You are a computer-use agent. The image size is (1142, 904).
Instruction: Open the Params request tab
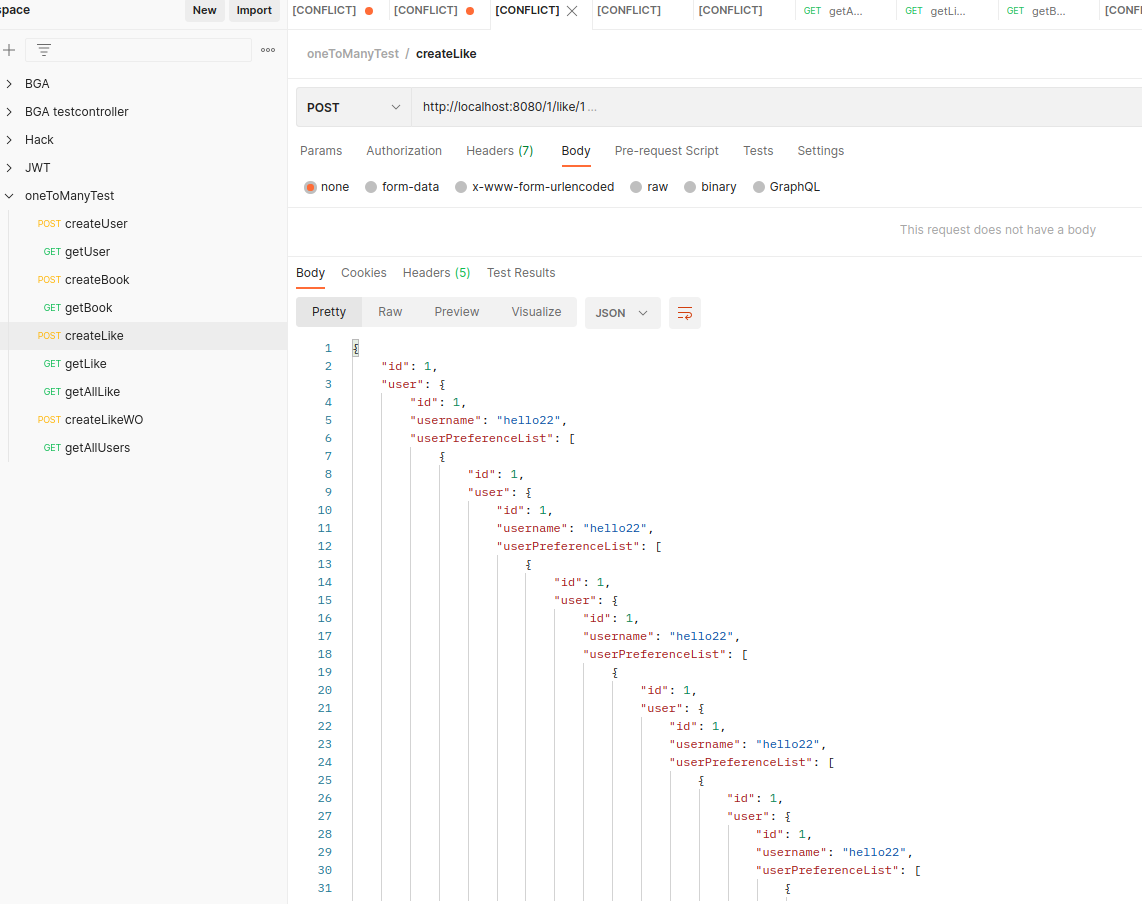(320, 151)
